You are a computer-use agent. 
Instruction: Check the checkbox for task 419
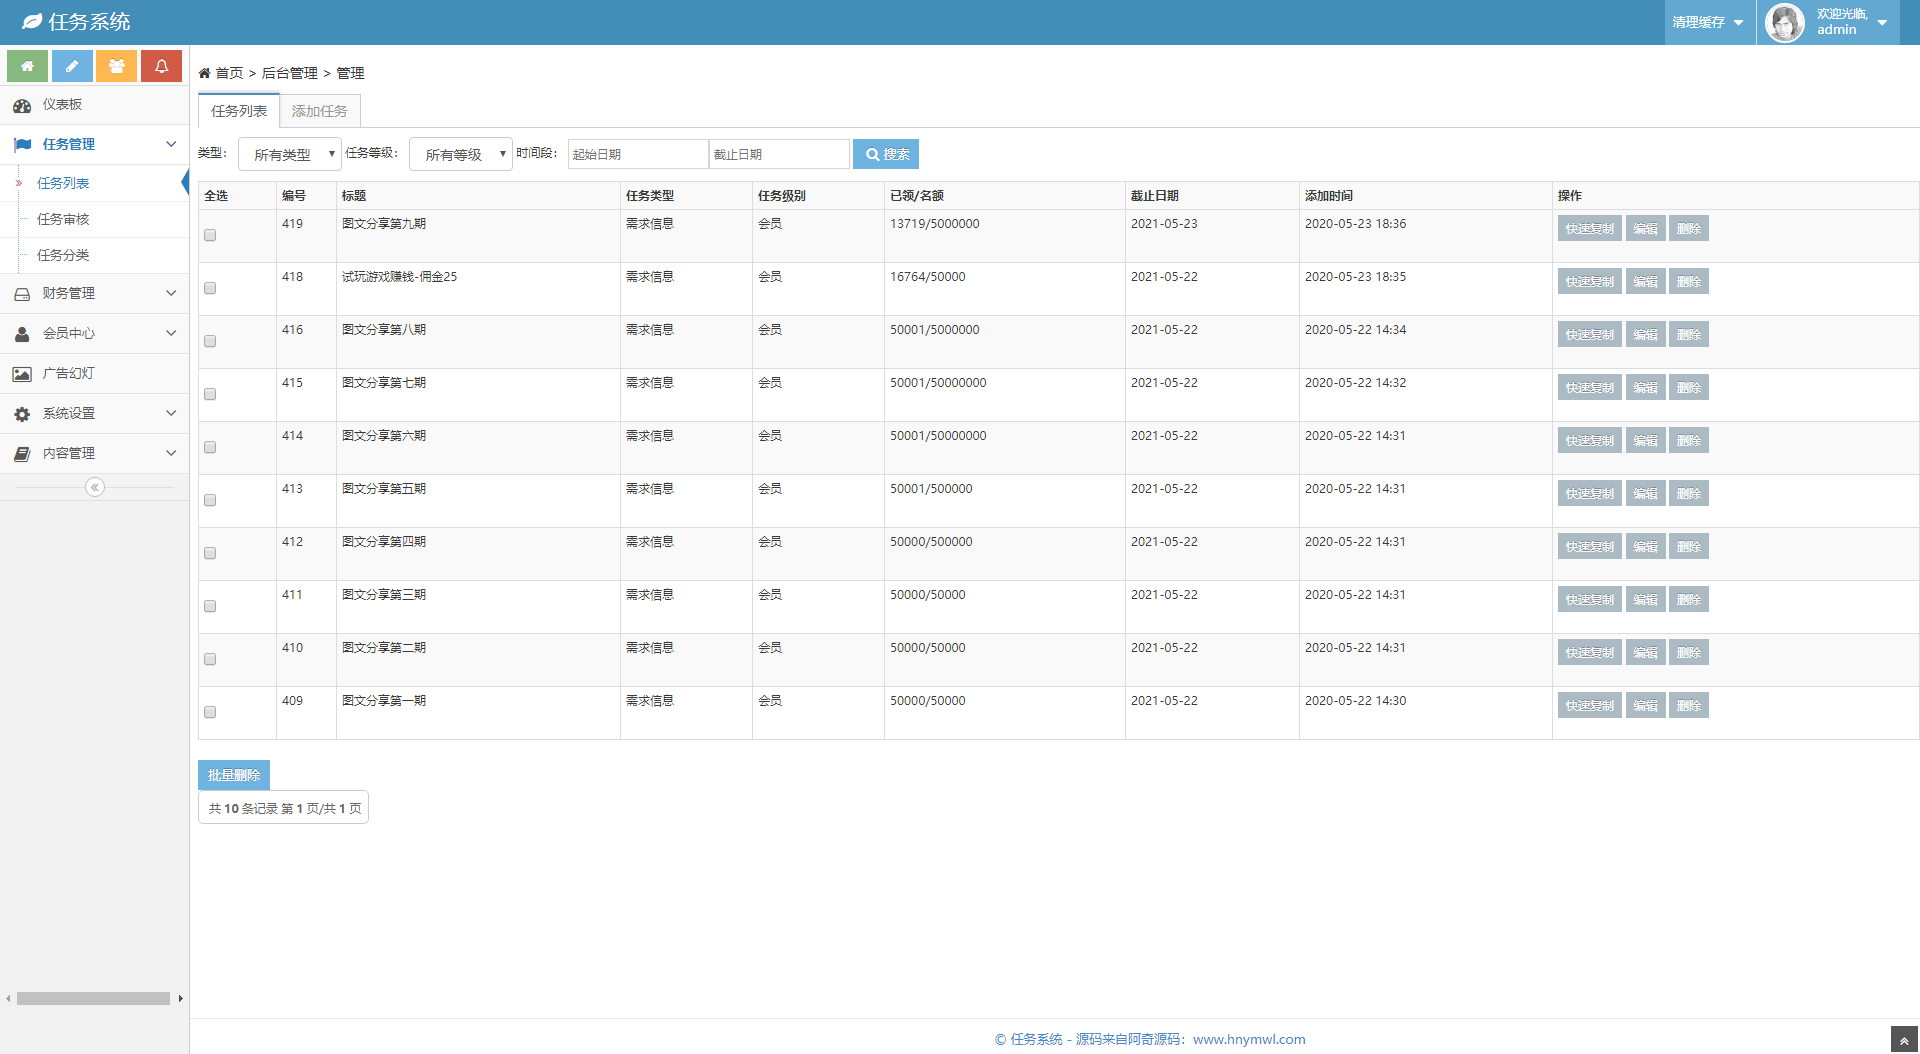pos(210,236)
